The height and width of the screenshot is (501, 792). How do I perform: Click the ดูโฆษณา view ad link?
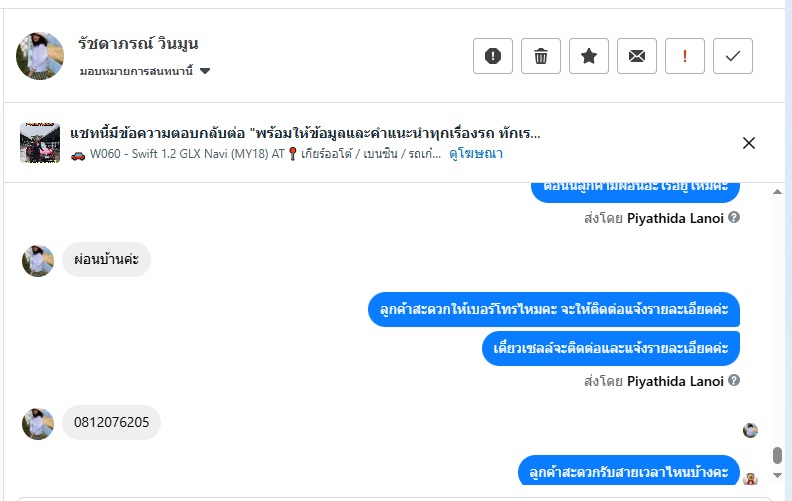476,154
